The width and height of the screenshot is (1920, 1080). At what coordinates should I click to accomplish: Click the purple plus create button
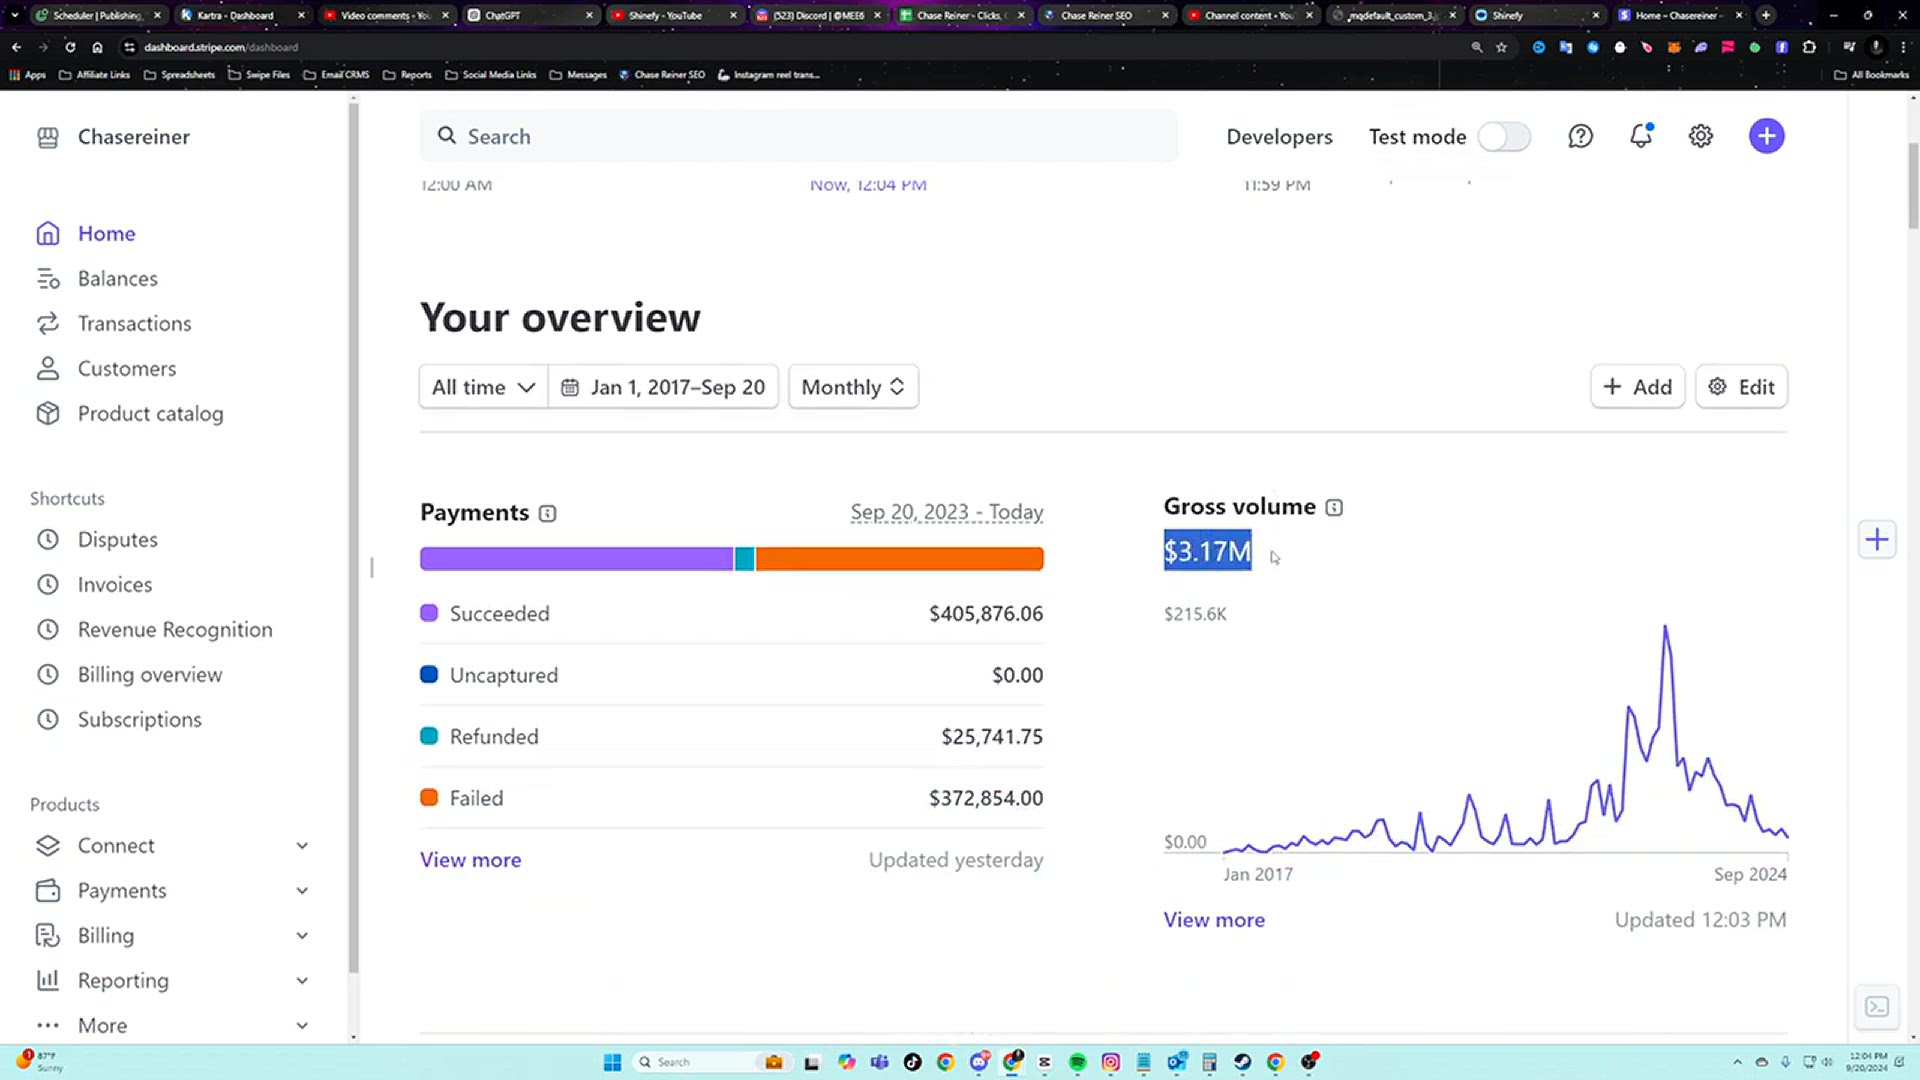point(1767,136)
